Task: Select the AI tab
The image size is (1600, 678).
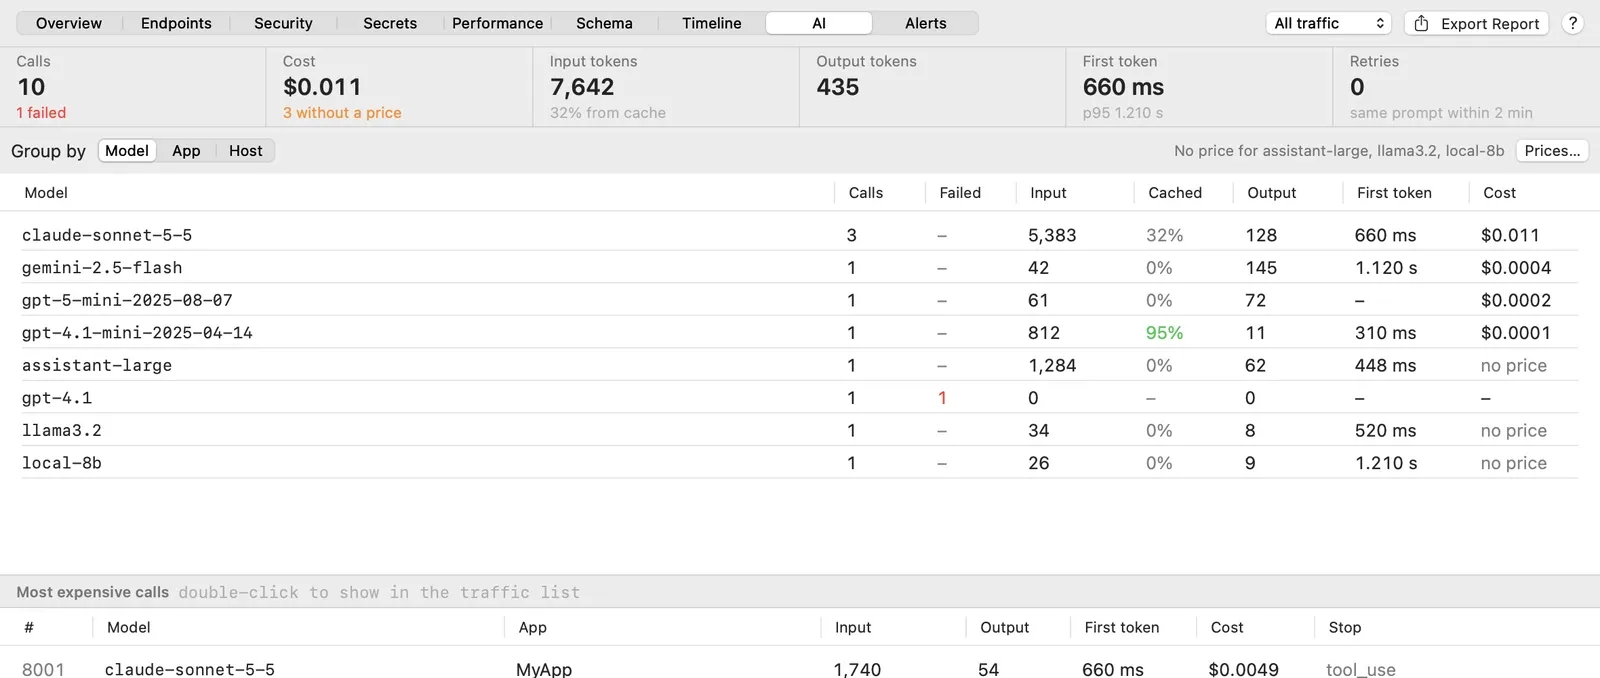Action: 819,23
